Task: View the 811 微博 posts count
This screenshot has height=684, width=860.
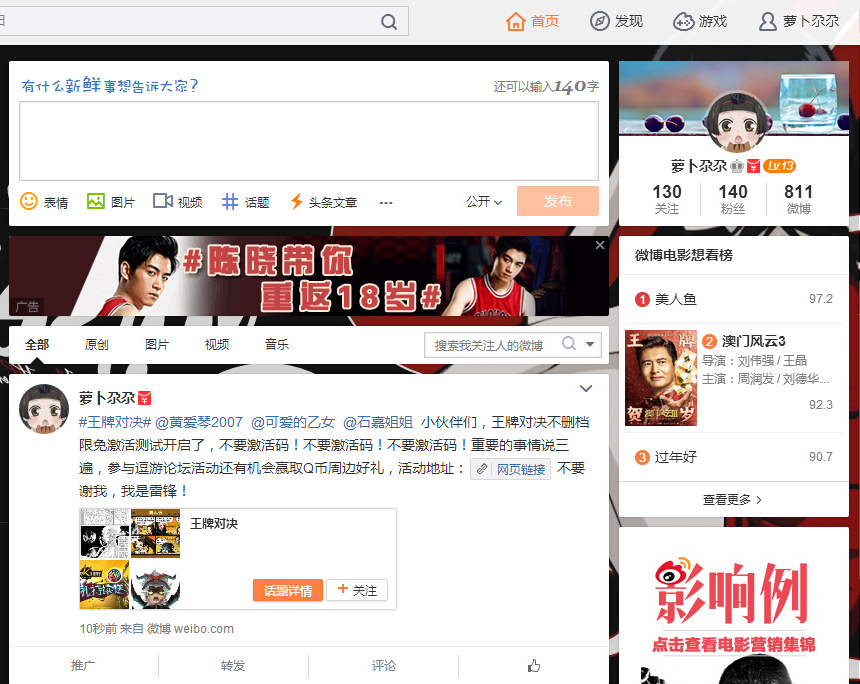Action: coord(798,199)
